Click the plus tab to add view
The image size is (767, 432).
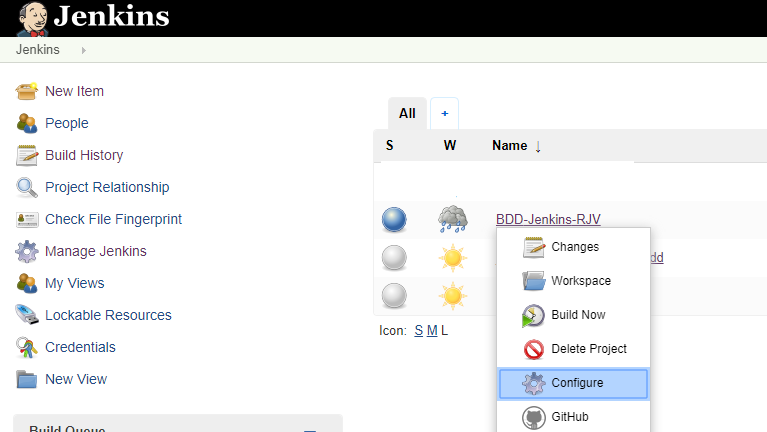(444, 114)
